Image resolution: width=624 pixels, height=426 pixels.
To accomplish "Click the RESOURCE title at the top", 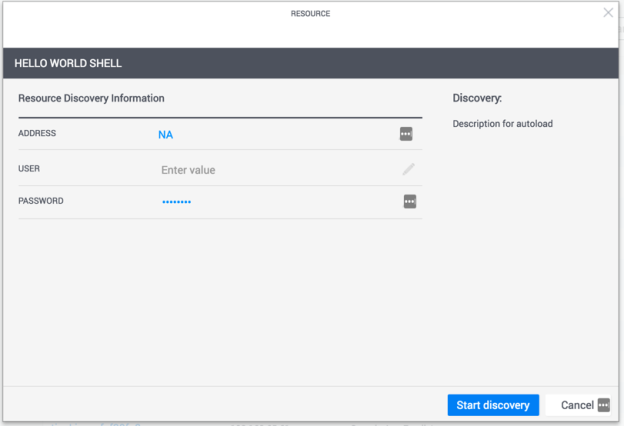I will tap(310, 14).
